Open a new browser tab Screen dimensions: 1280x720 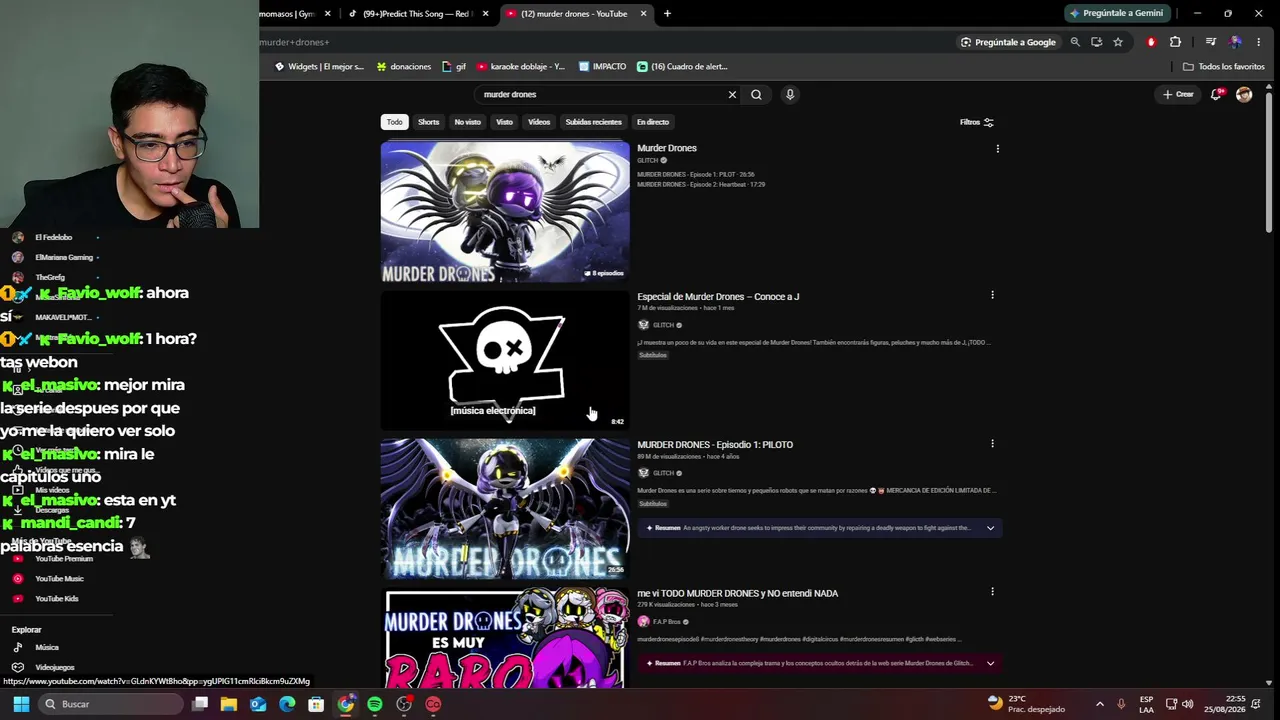667,14
